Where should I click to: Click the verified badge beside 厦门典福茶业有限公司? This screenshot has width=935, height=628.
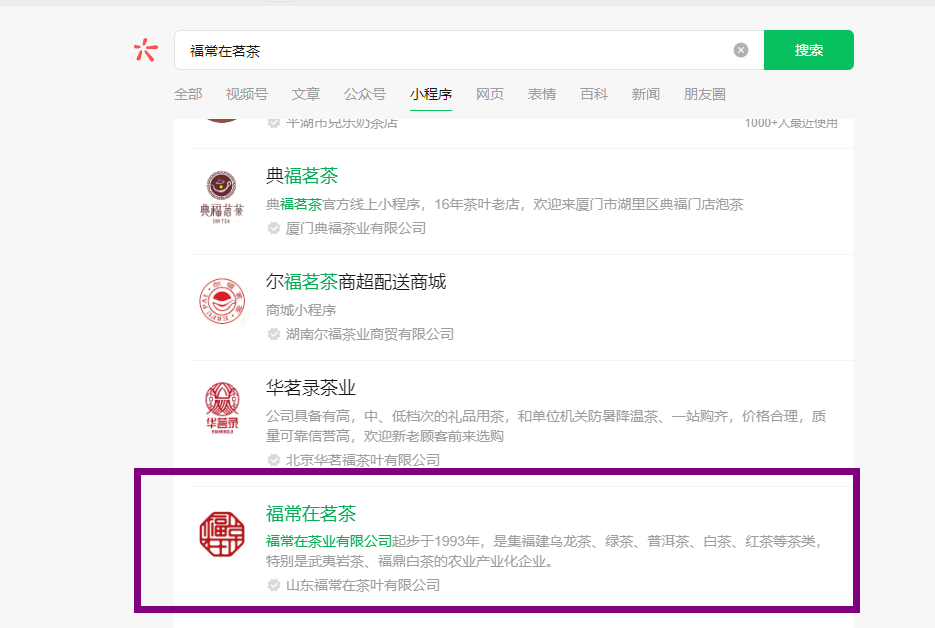tap(274, 228)
